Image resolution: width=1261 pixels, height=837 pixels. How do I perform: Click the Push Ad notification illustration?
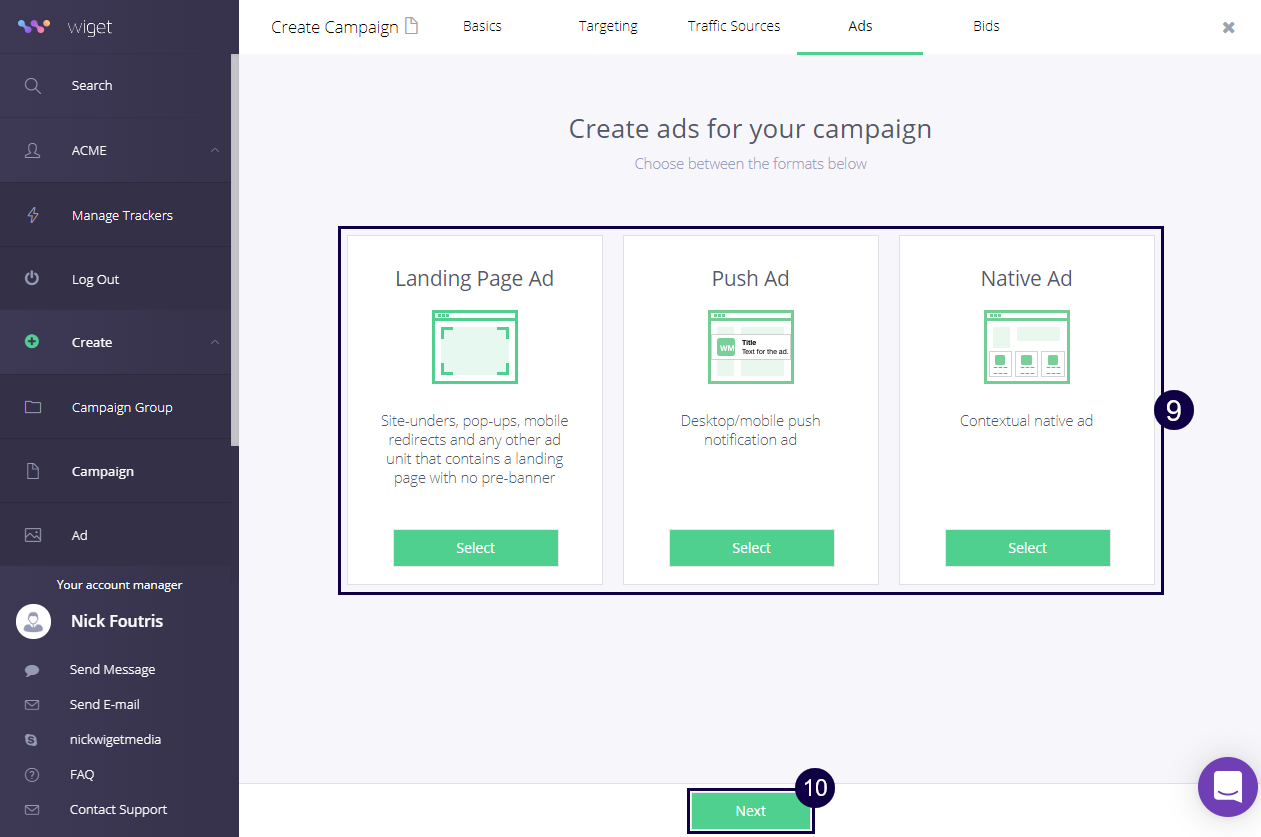tap(751, 347)
